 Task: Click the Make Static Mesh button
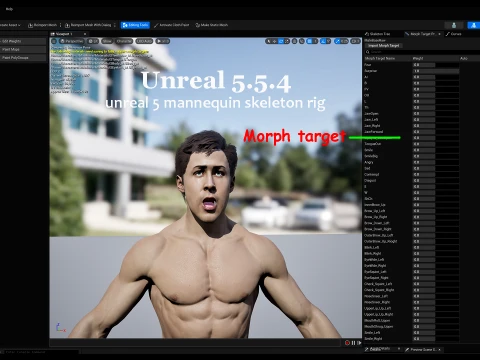[212, 25]
